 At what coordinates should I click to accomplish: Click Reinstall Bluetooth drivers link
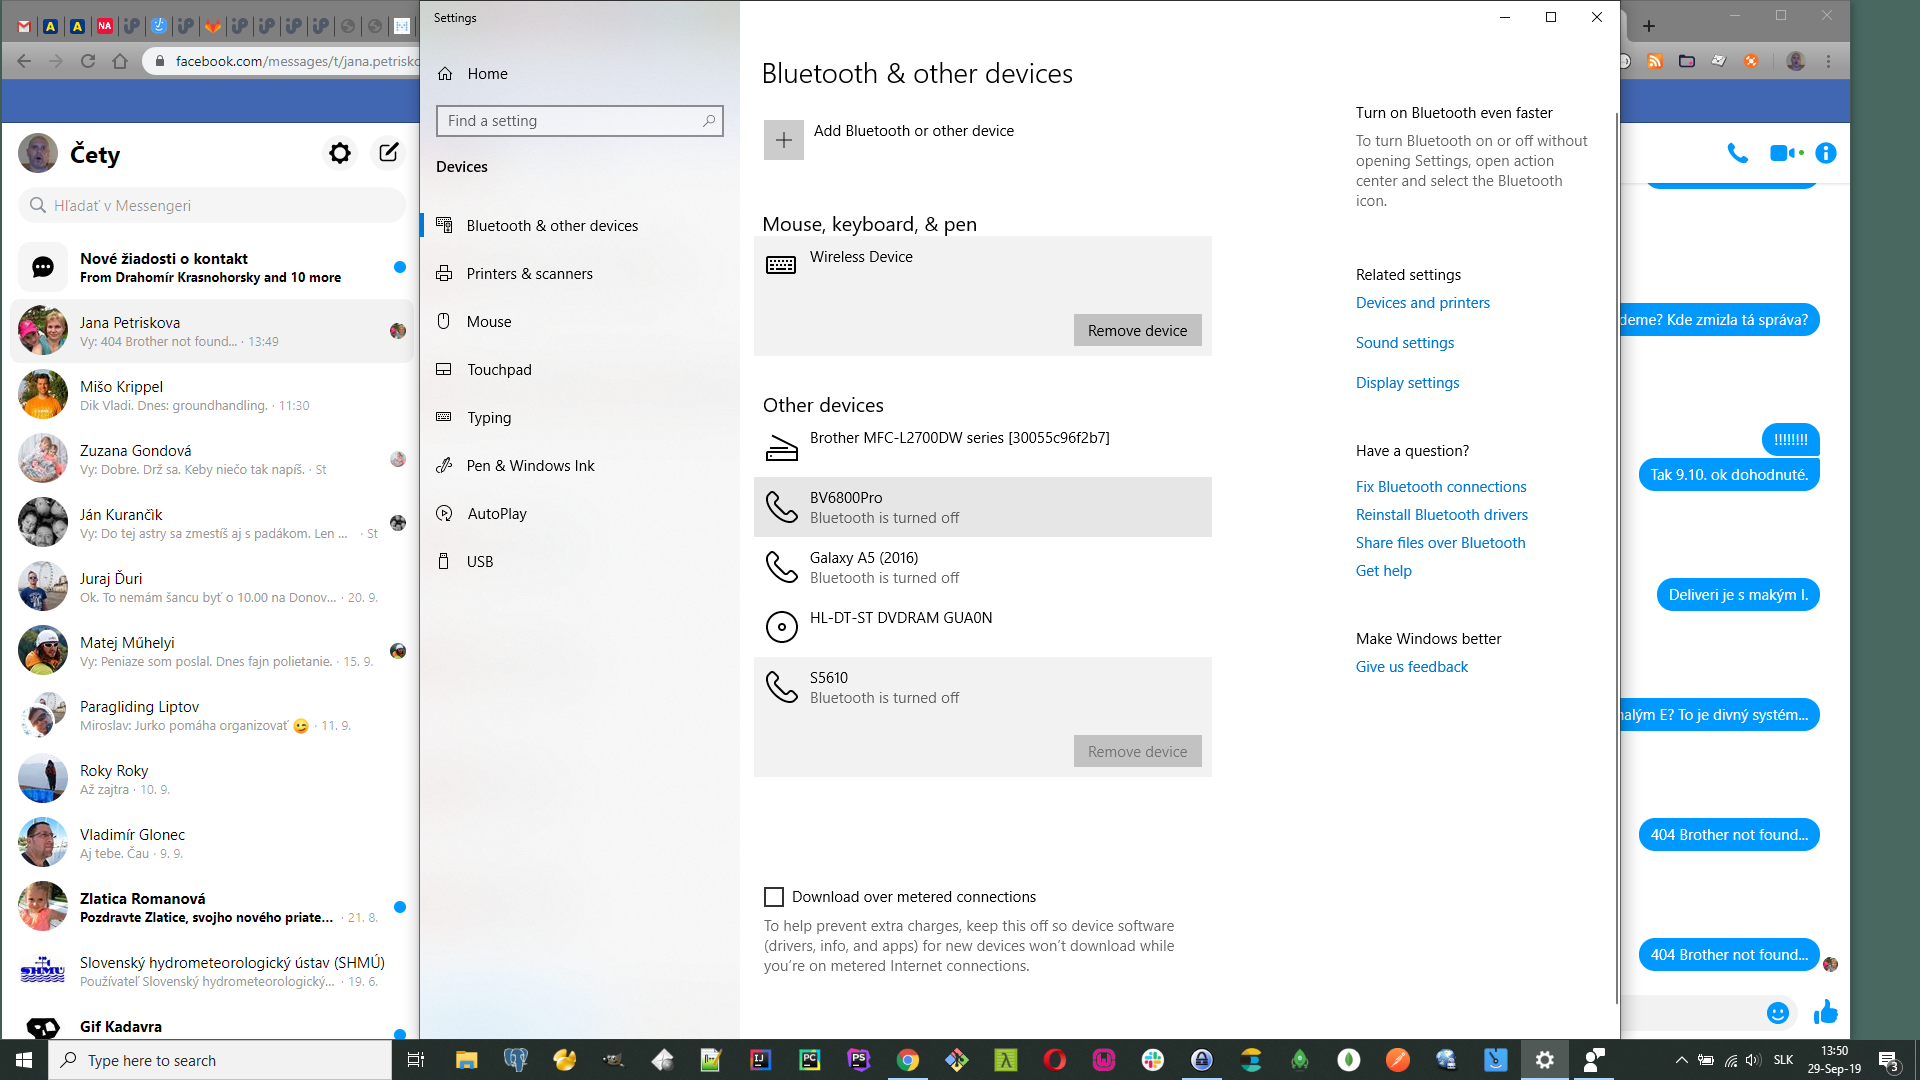pyautogui.click(x=1442, y=515)
